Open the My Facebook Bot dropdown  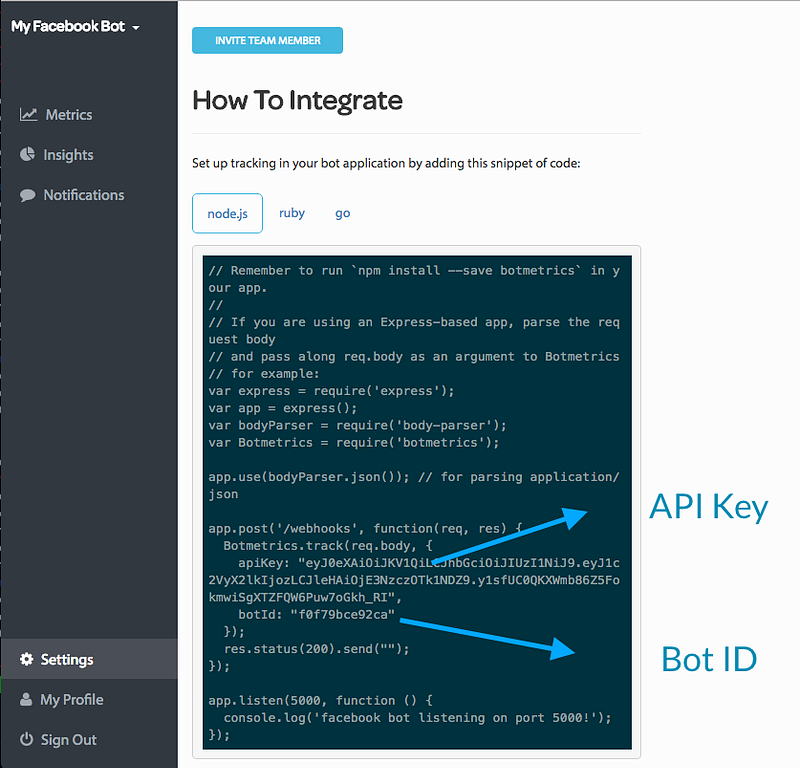click(x=76, y=27)
